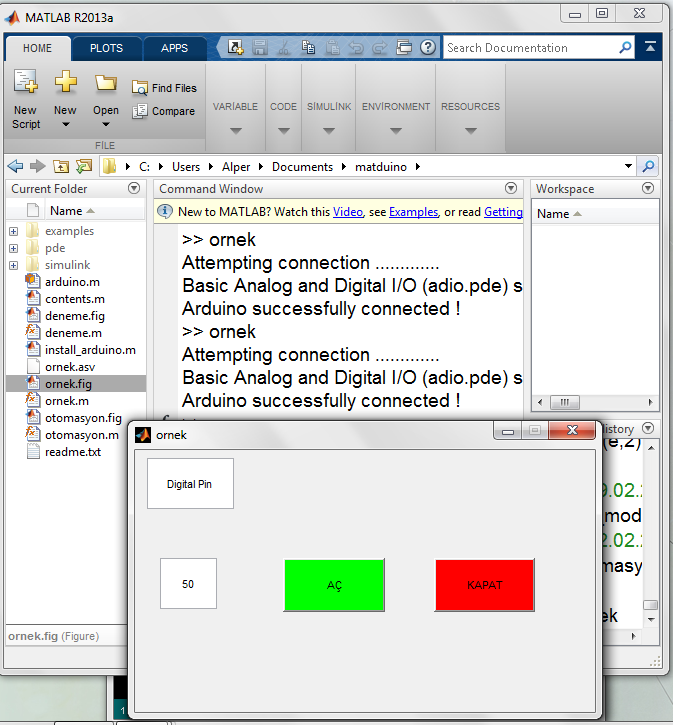
Task: Expand the RESOURCES ribbon section
Action: point(471,131)
